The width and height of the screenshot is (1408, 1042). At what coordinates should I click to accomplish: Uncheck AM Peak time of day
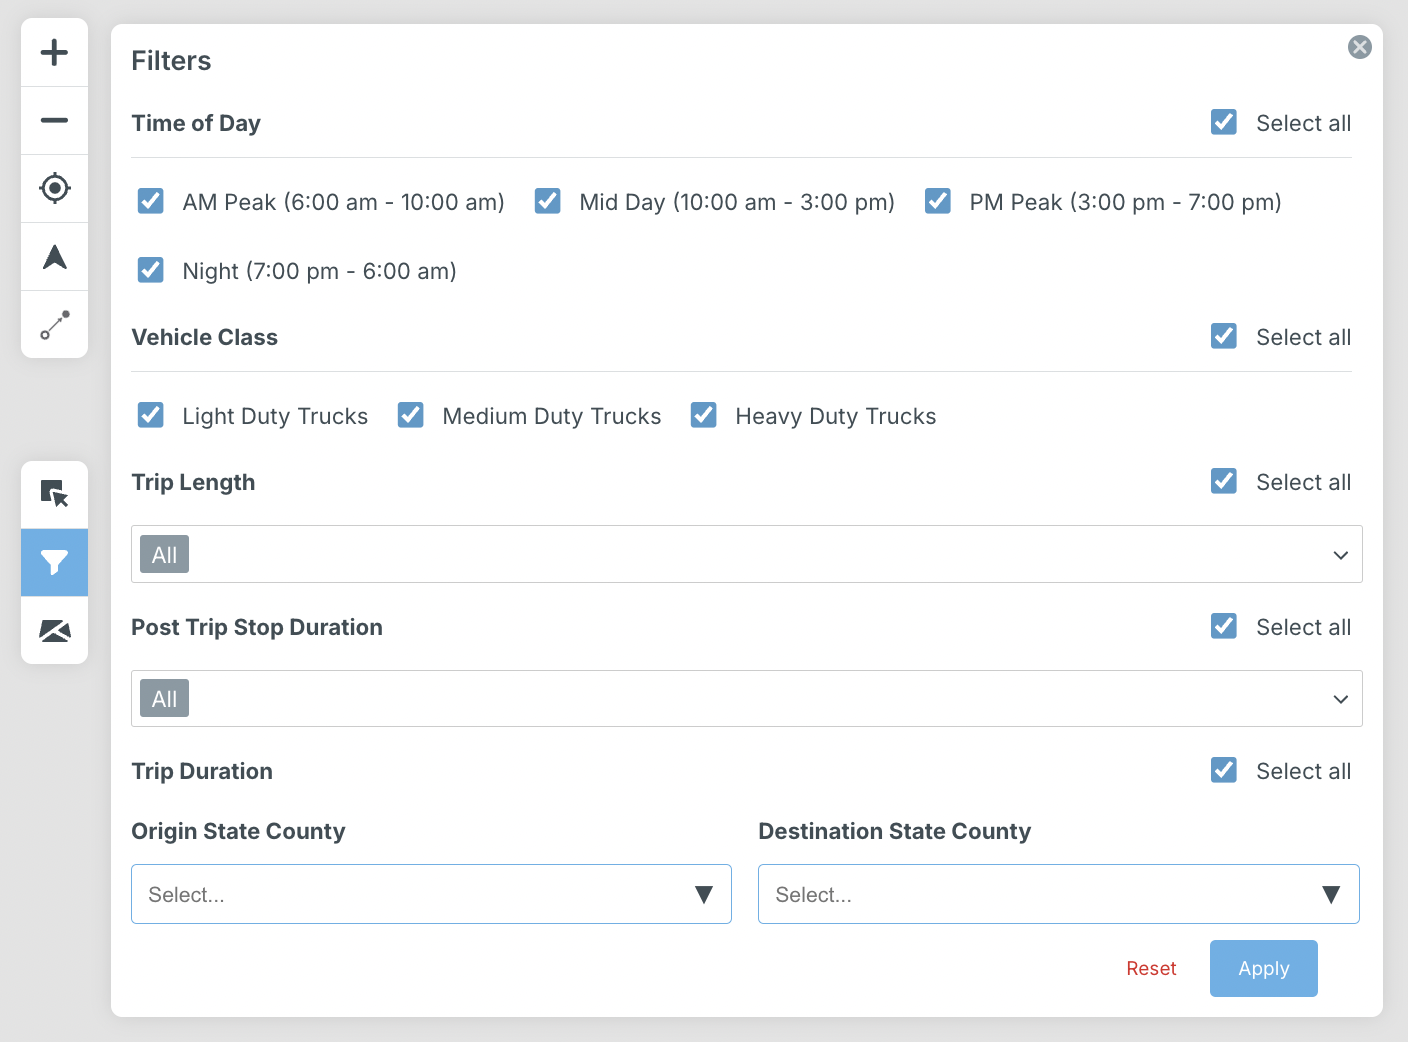pyautogui.click(x=151, y=202)
